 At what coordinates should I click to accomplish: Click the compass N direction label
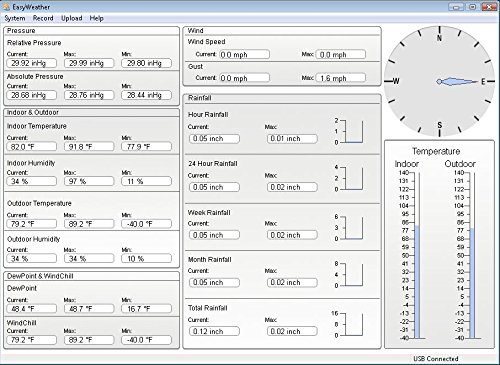pyautogui.click(x=439, y=38)
